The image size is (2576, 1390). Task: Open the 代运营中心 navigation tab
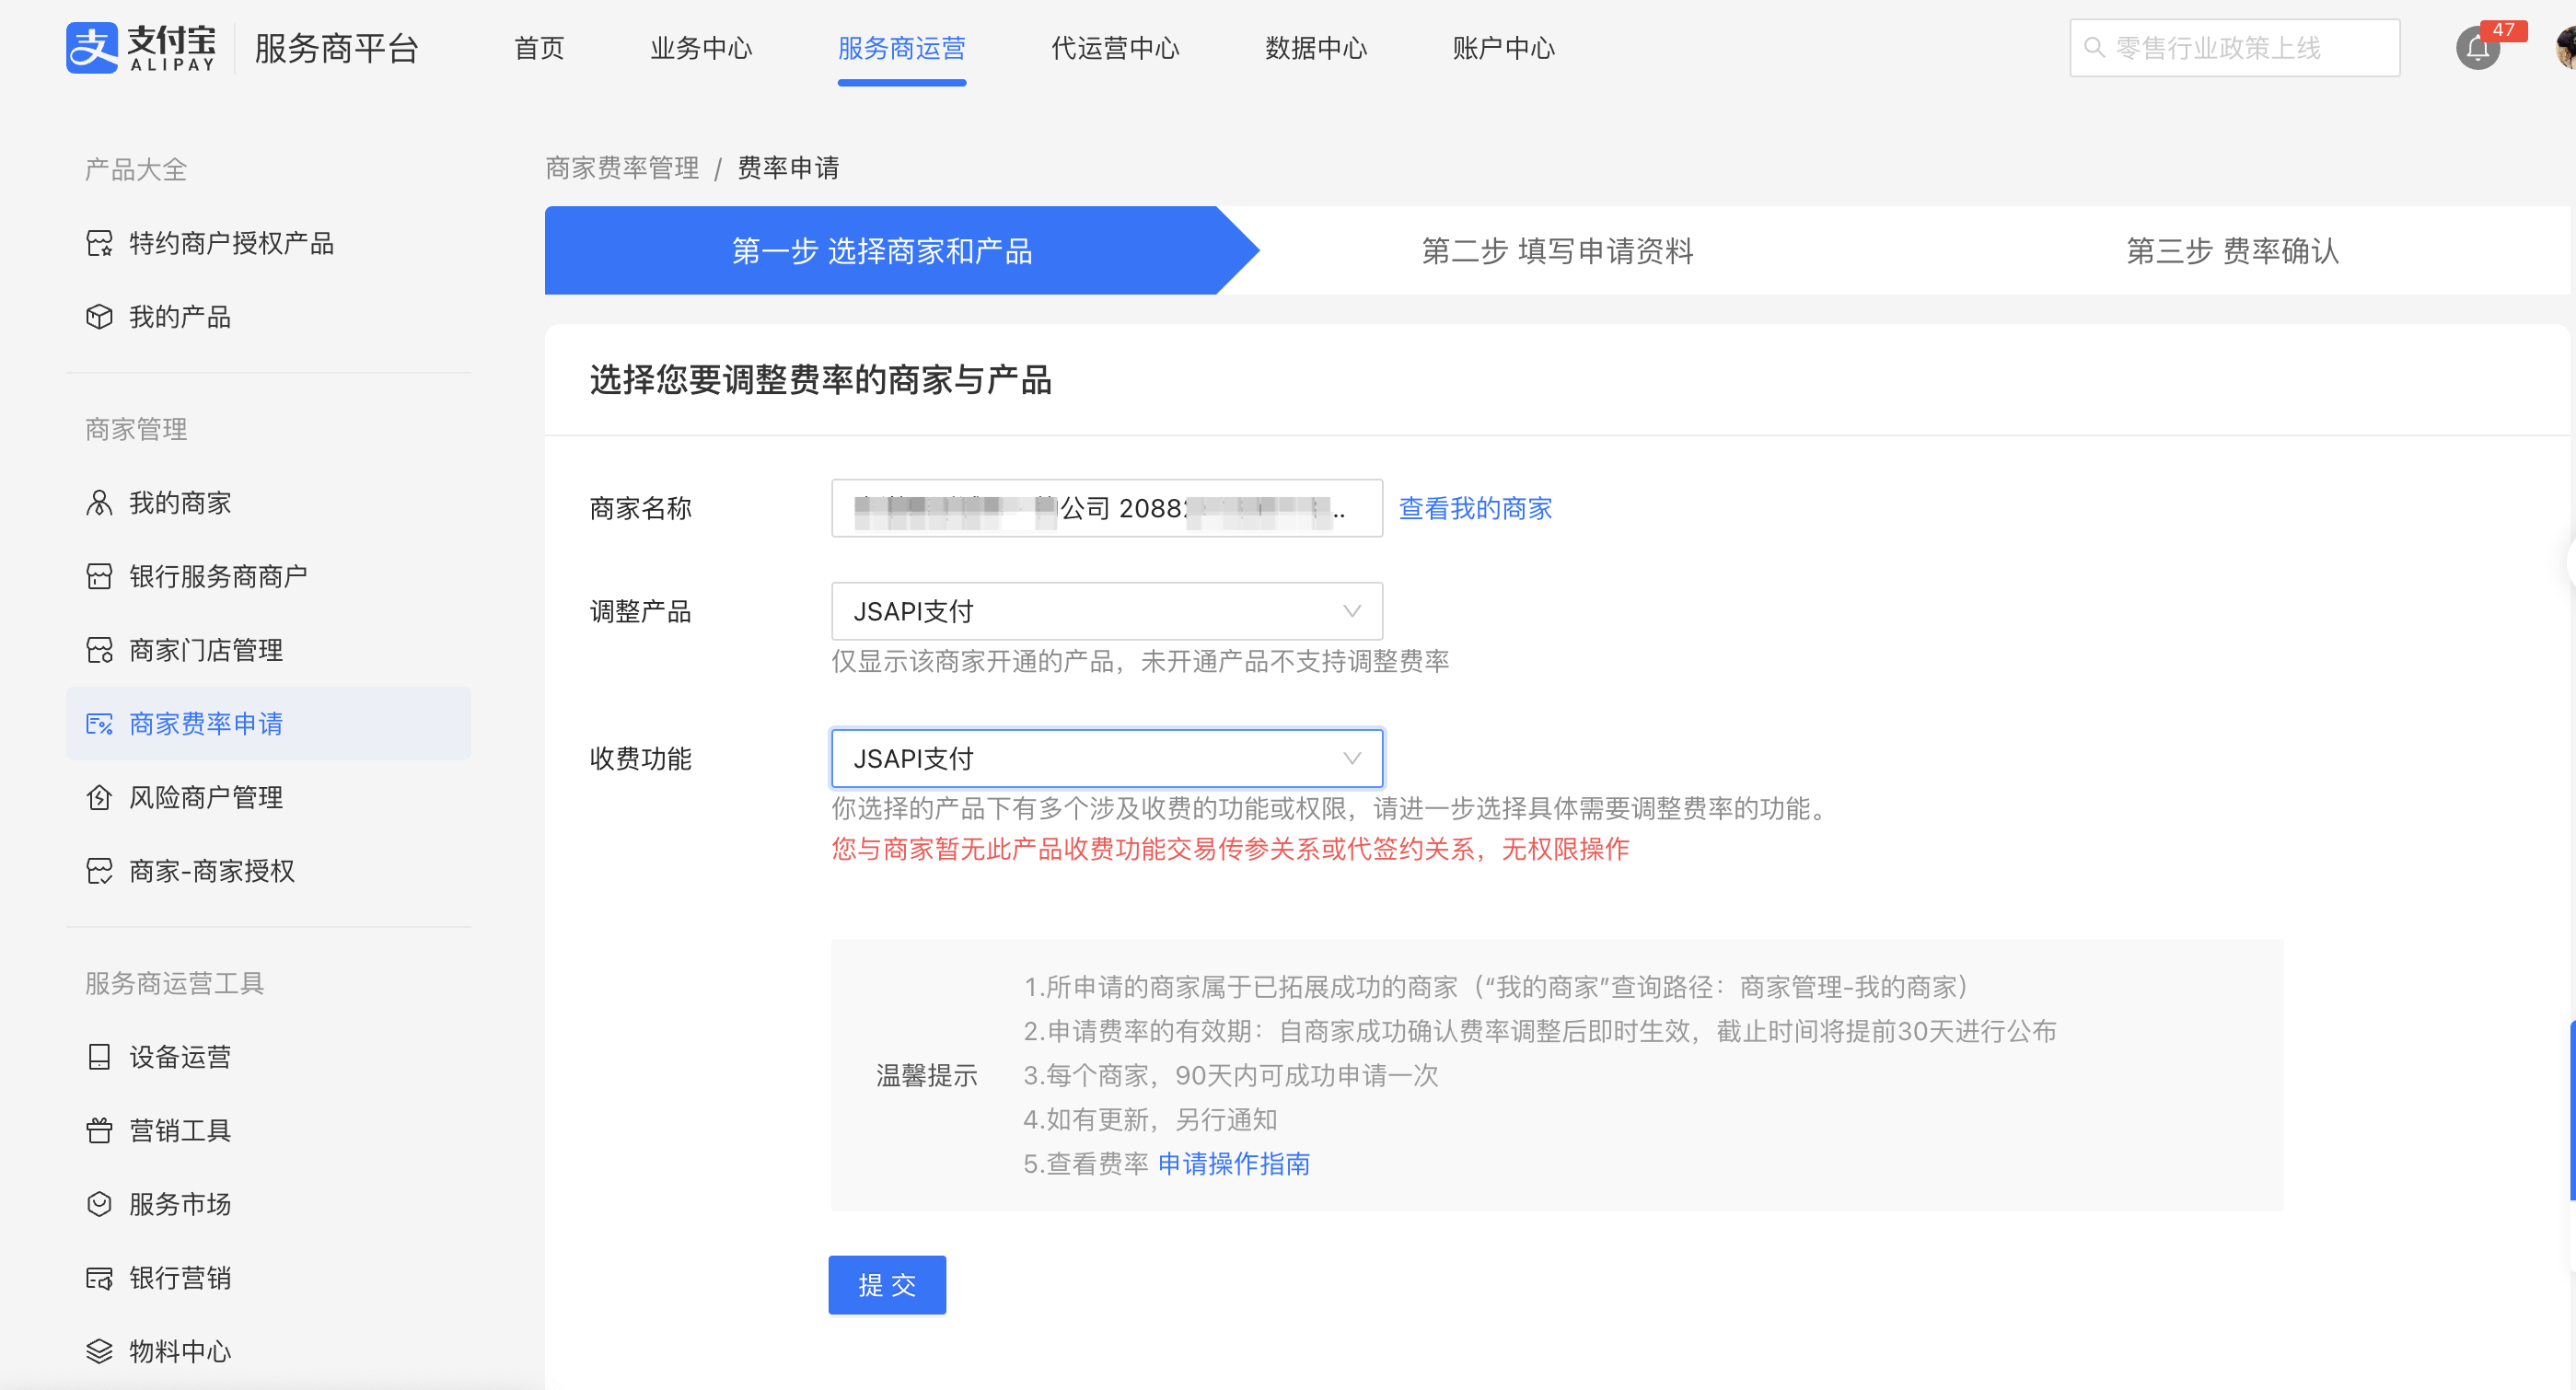click(1114, 48)
